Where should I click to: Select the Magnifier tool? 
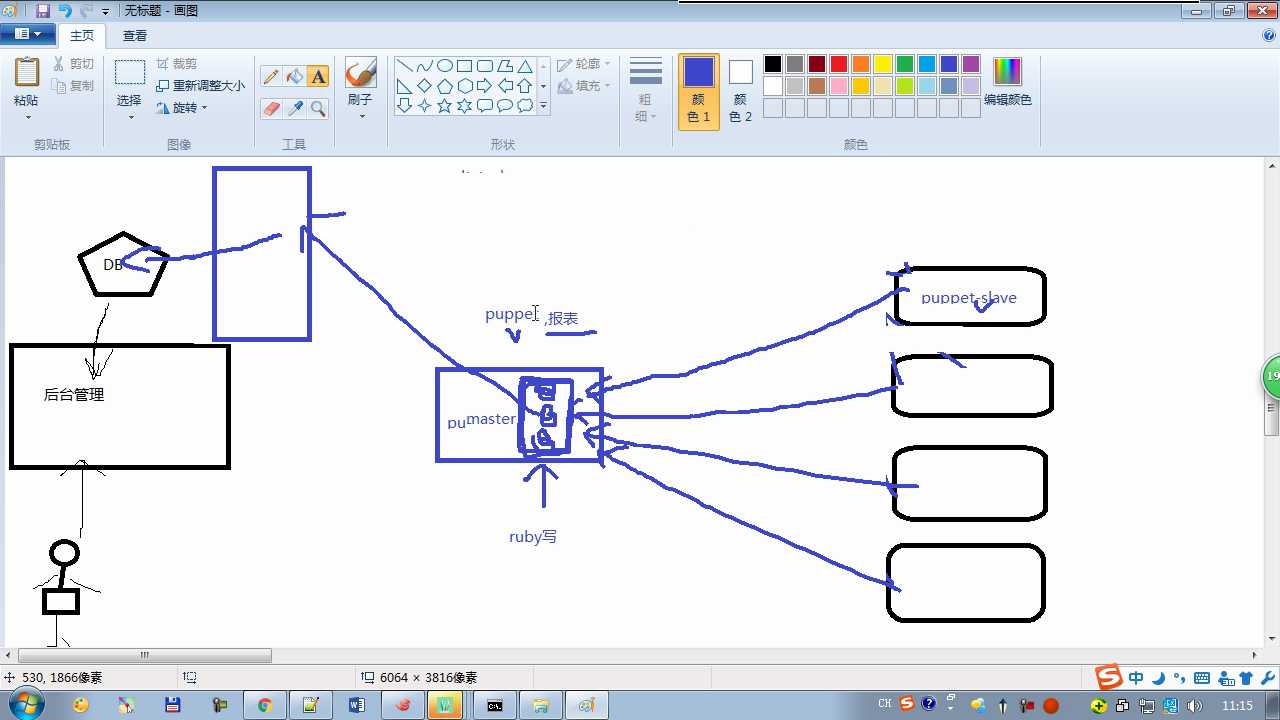tap(318, 108)
